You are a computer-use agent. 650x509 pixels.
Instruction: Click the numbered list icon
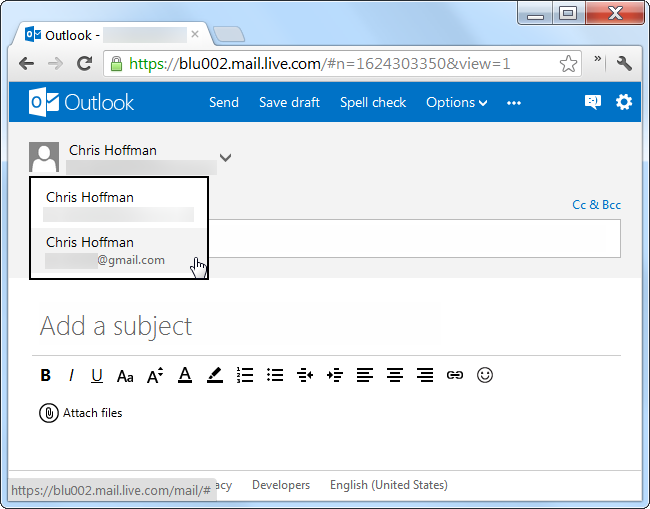pos(245,376)
